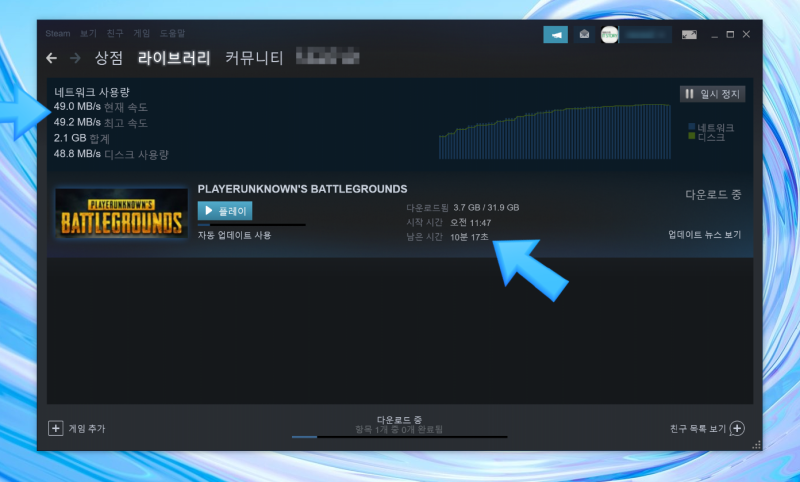Viewport: 800px width, 482px height.
Task: Click 게임 추가 label
Action: [87, 428]
